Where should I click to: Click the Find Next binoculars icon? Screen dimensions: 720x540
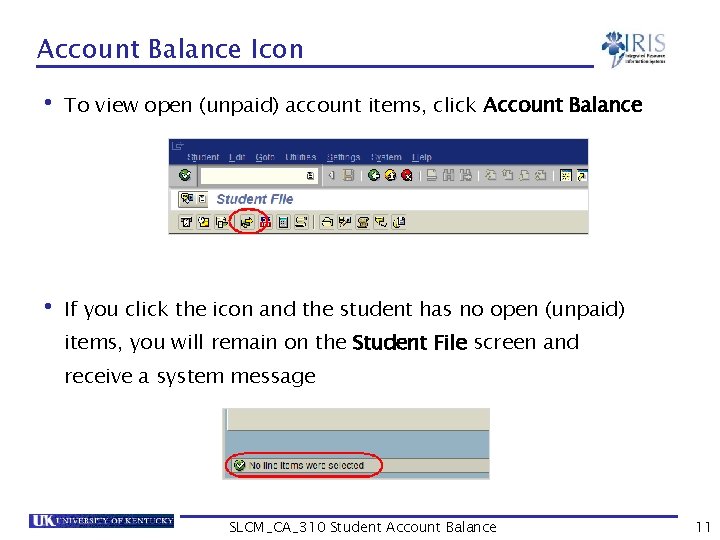pyautogui.click(x=466, y=175)
